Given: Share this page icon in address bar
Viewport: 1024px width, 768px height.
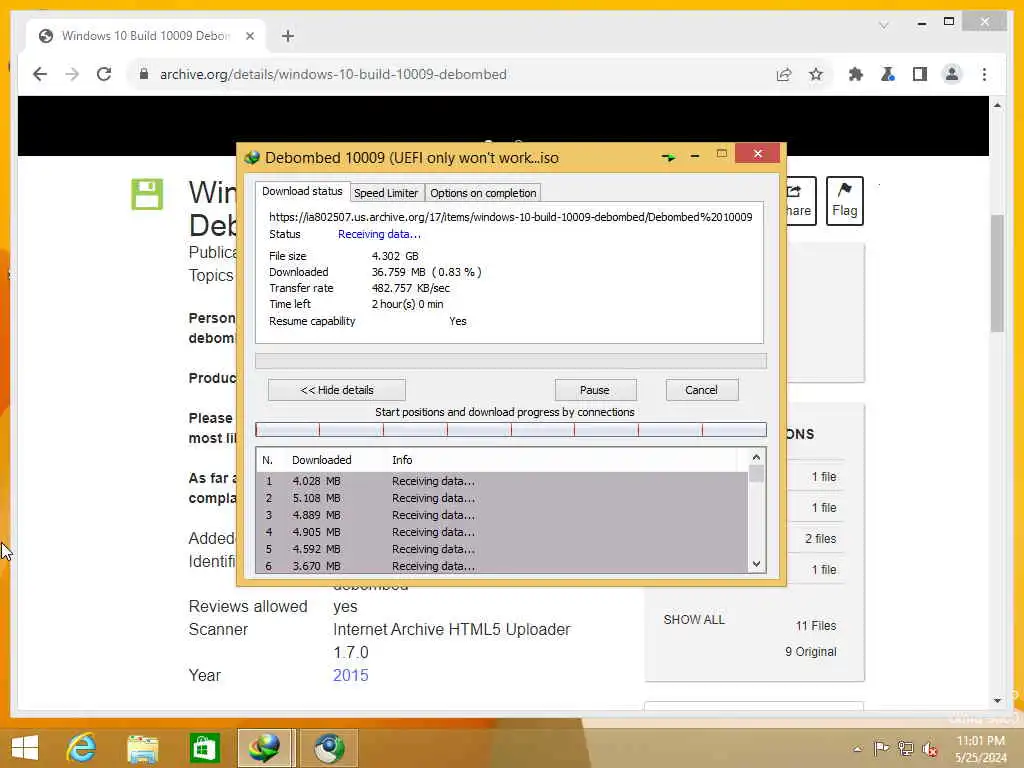Looking at the screenshot, I should [784, 74].
